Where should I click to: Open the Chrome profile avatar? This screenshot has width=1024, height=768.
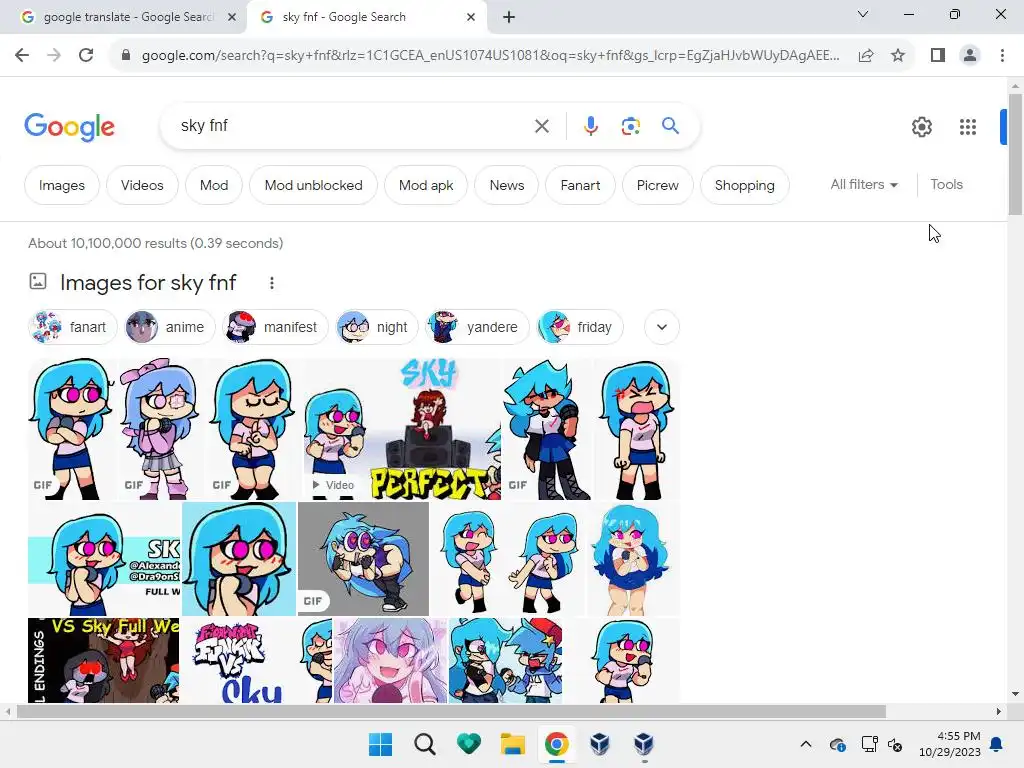click(970, 56)
